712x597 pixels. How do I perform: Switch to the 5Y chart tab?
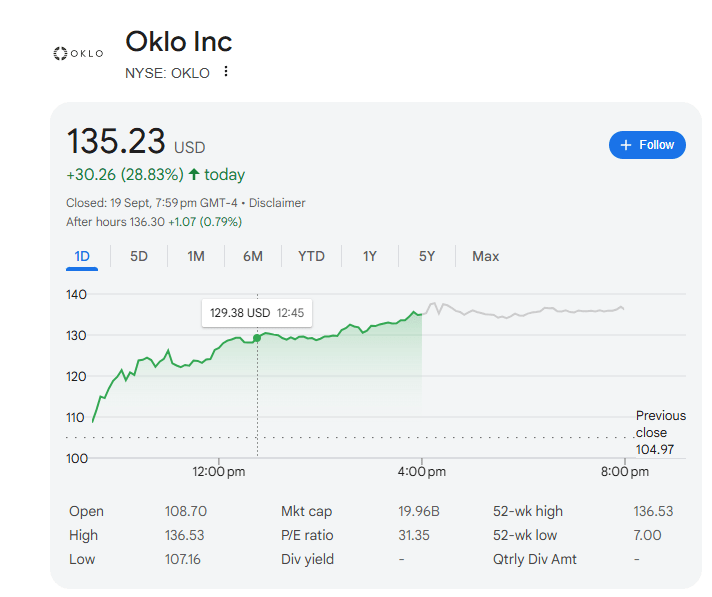click(427, 257)
